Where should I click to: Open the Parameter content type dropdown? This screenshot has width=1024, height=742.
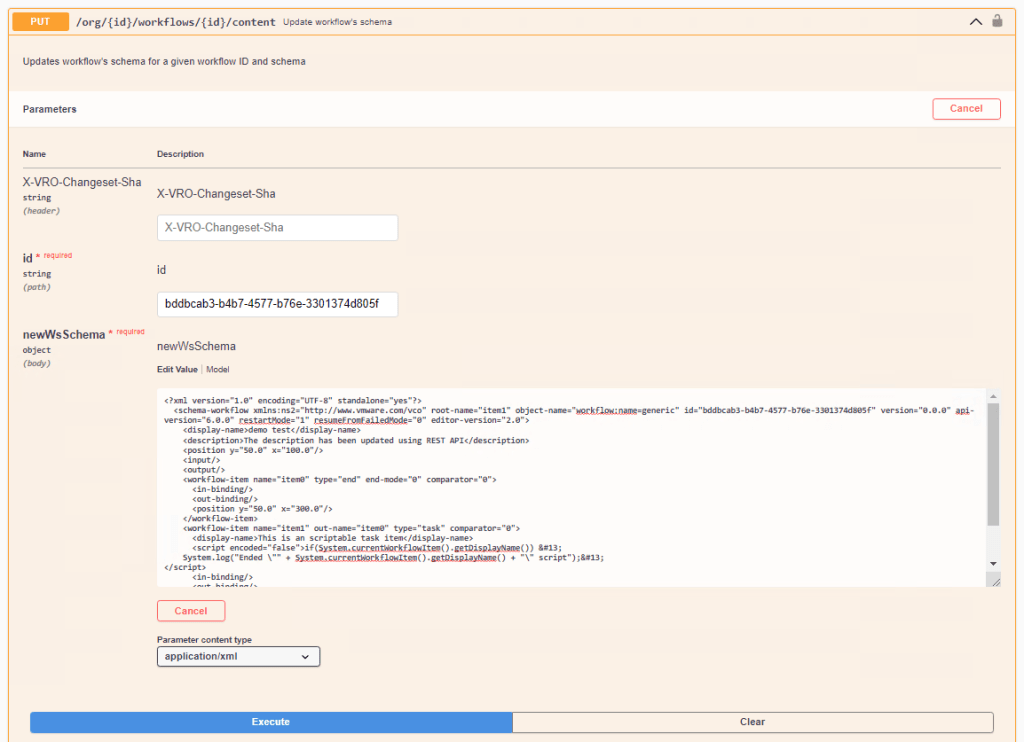238,657
